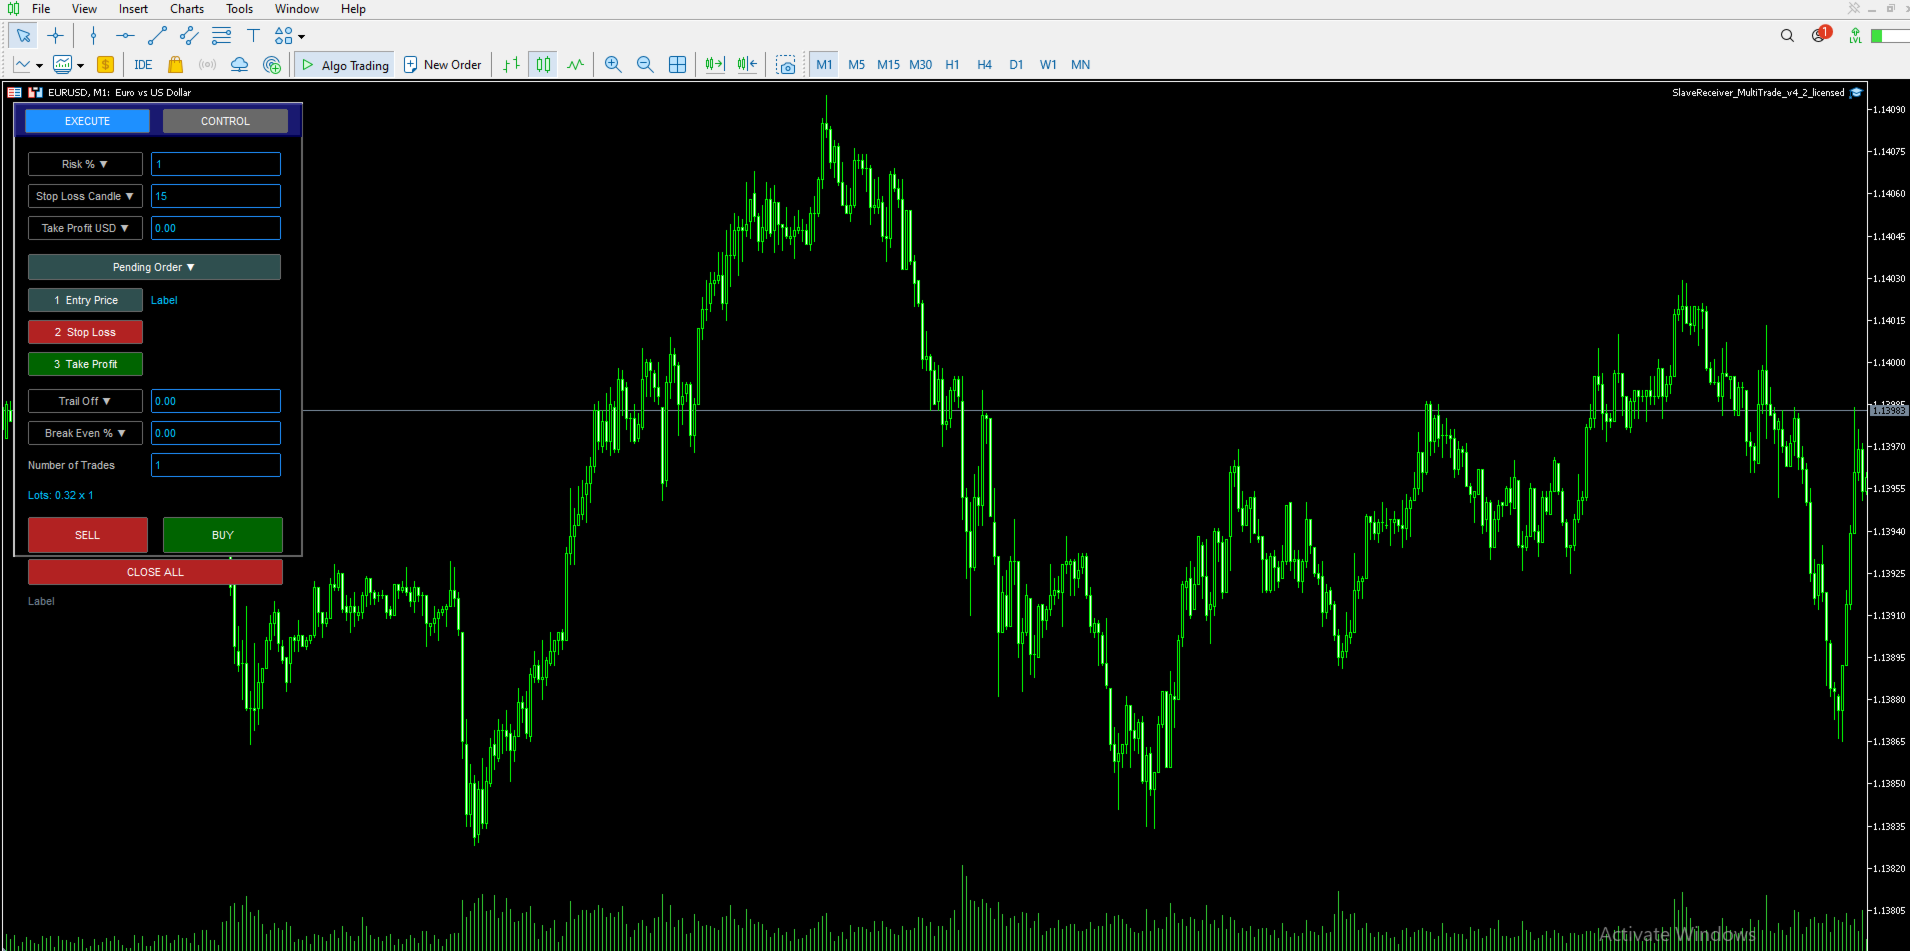Image resolution: width=1910 pixels, height=951 pixels.
Task: Select the H1 timeframe
Action: (952, 65)
